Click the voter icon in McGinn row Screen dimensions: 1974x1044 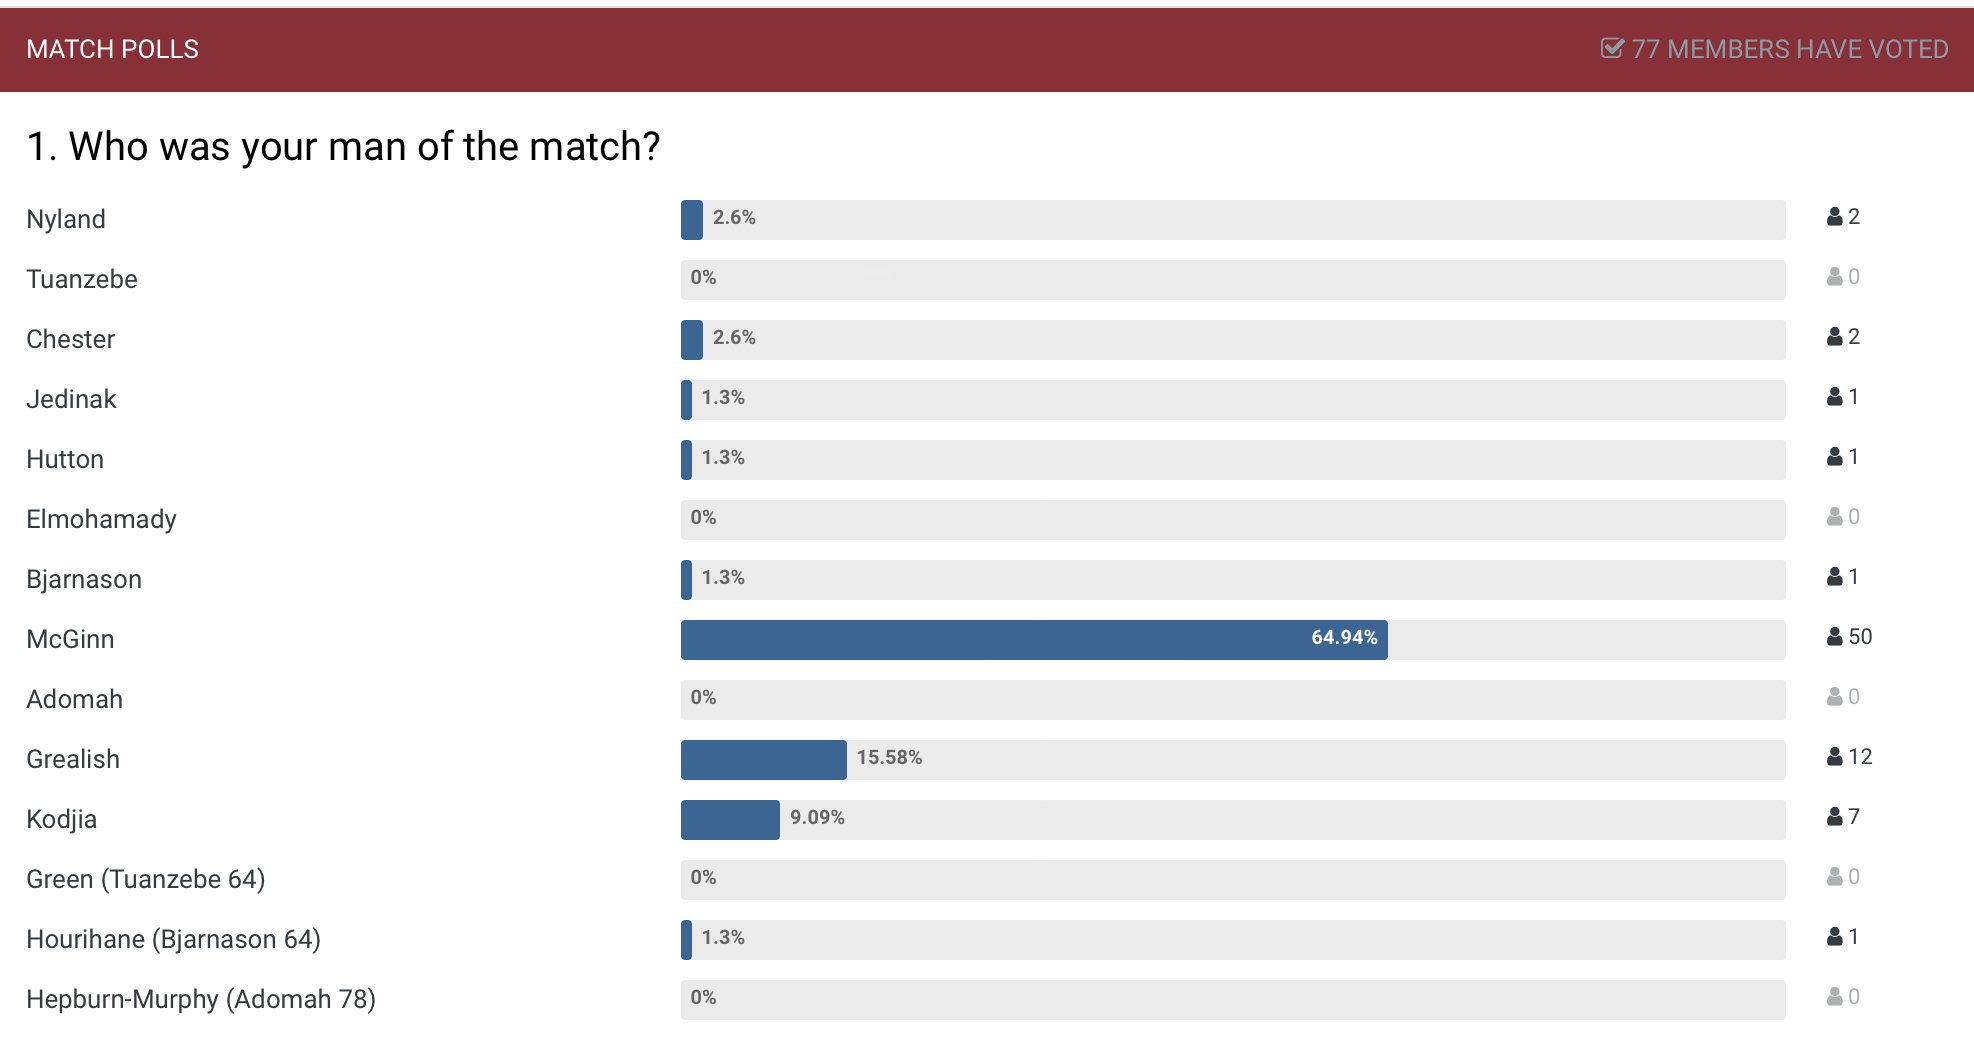click(1835, 636)
